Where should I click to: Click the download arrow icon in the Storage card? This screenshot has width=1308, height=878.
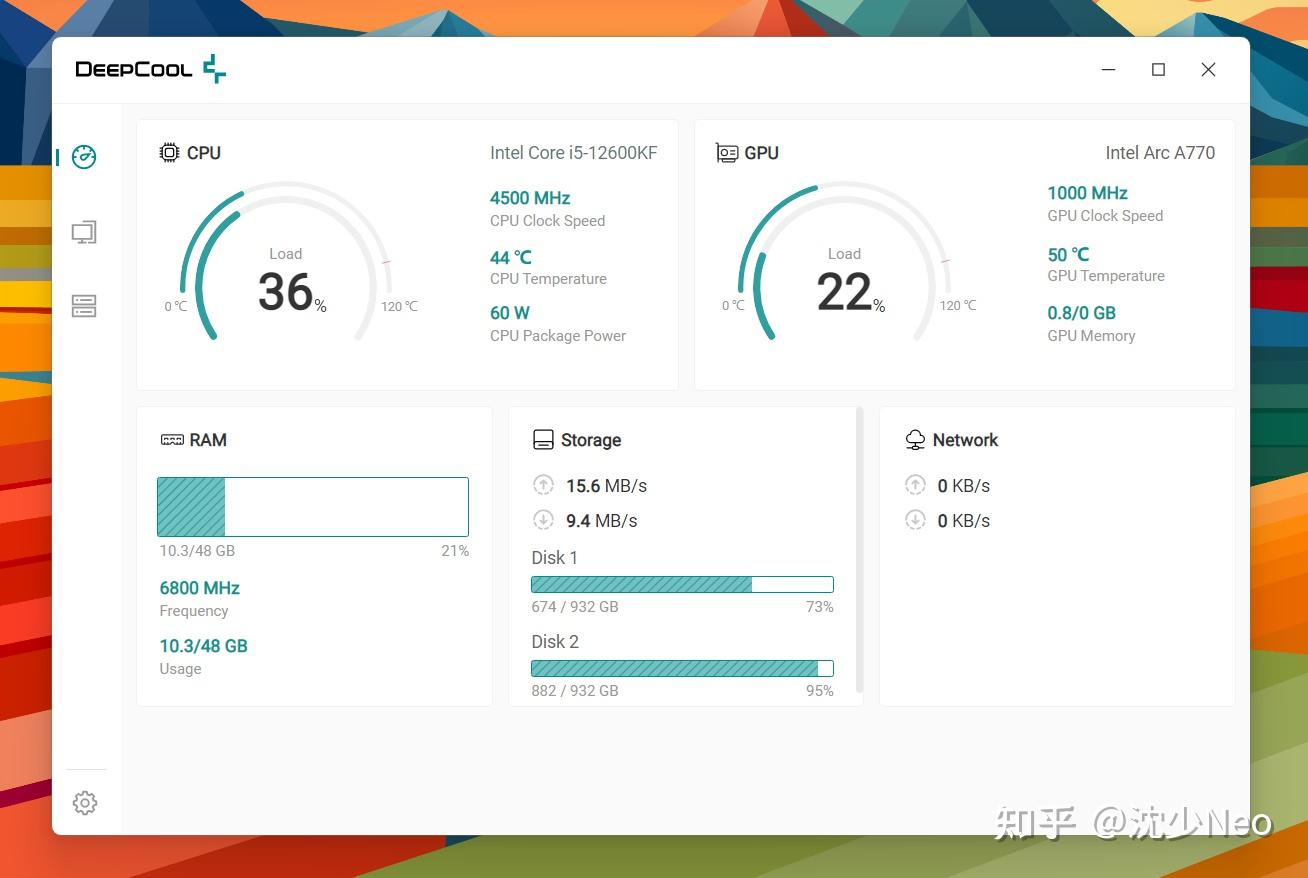(x=544, y=520)
